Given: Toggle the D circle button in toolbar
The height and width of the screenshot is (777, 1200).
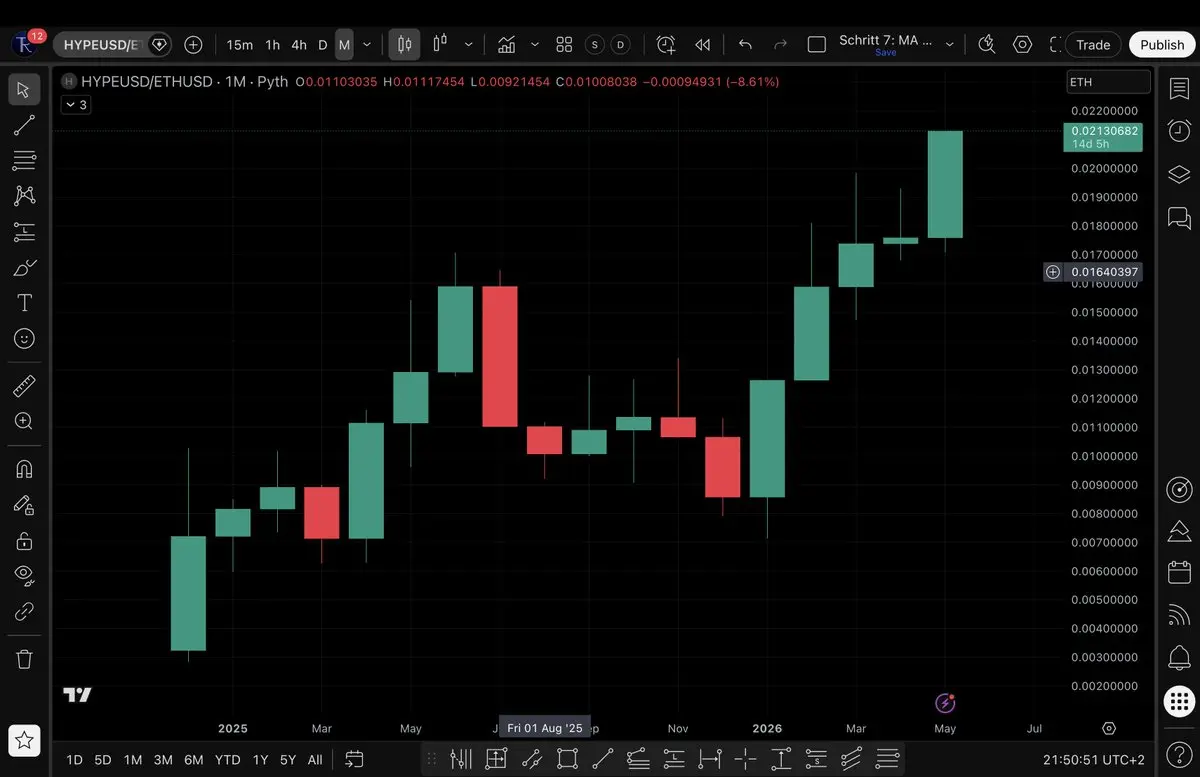Looking at the screenshot, I should 621,44.
